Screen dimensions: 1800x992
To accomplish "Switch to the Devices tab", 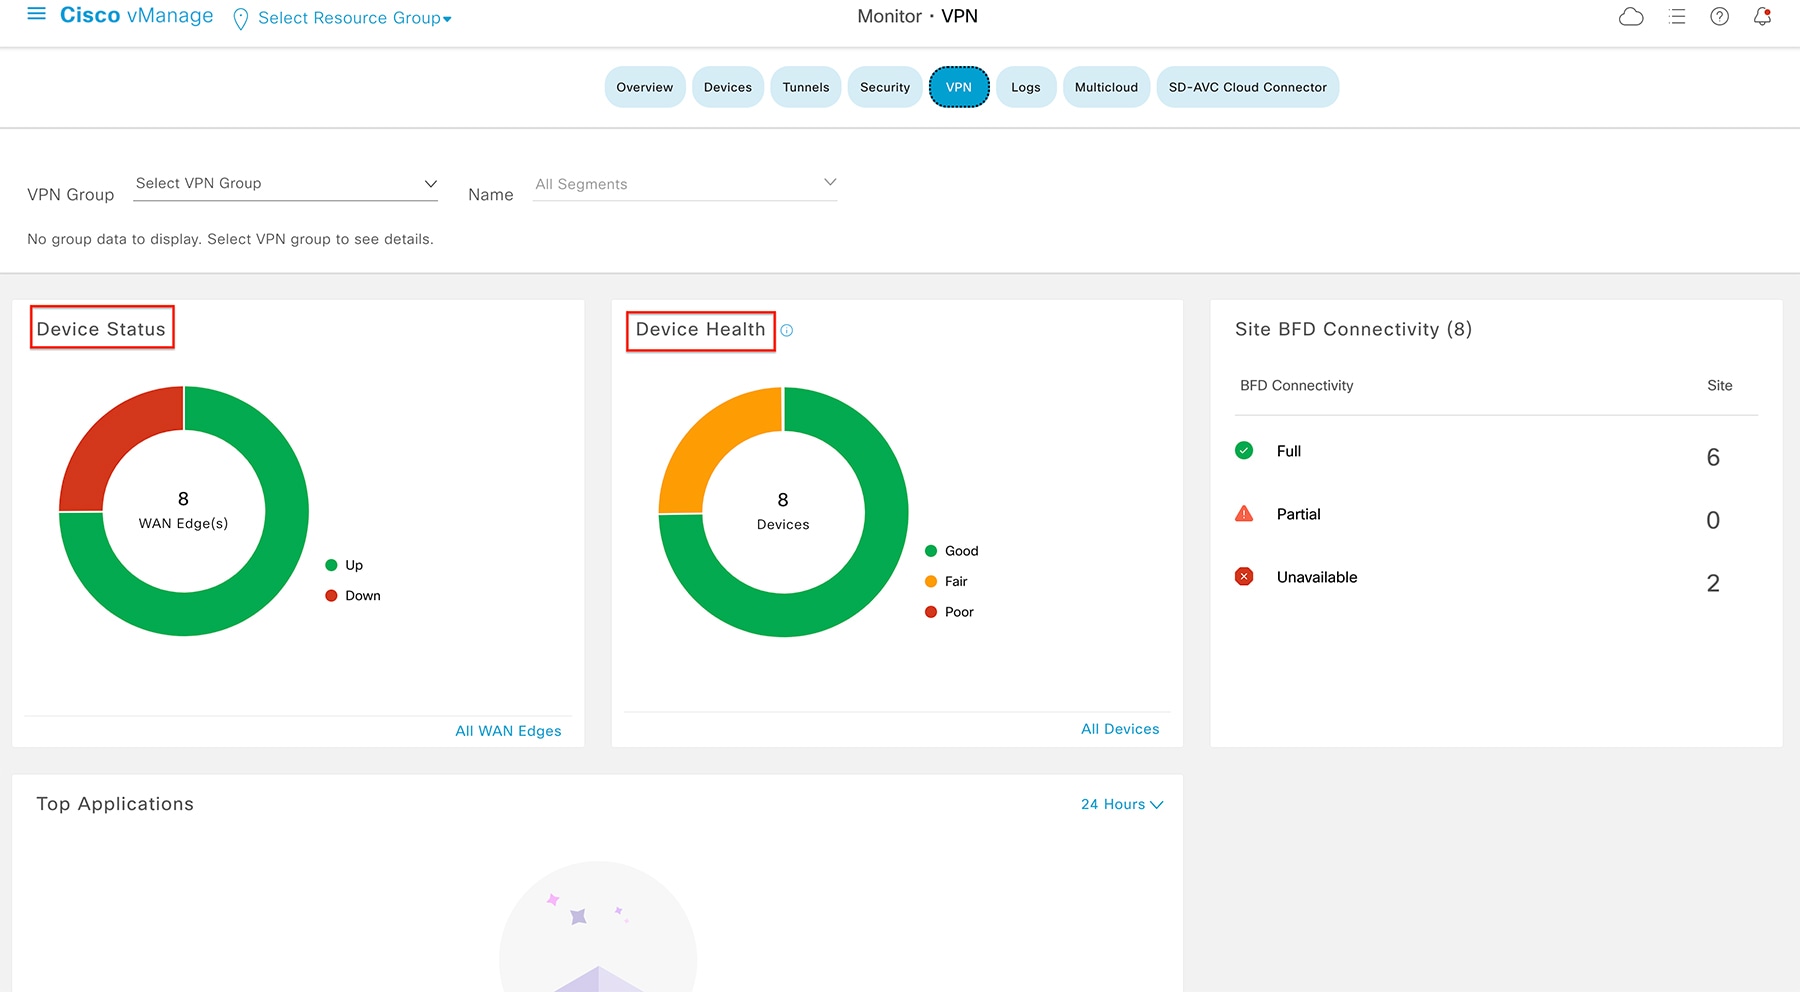I will point(728,87).
